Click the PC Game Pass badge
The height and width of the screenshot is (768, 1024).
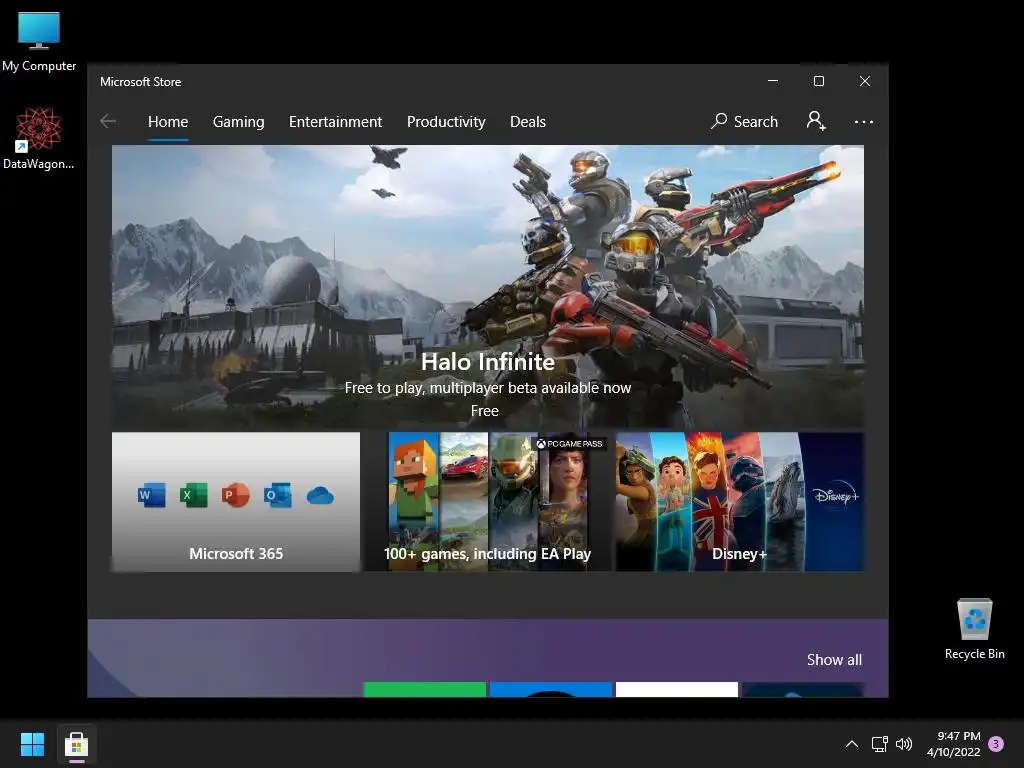(569, 444)
